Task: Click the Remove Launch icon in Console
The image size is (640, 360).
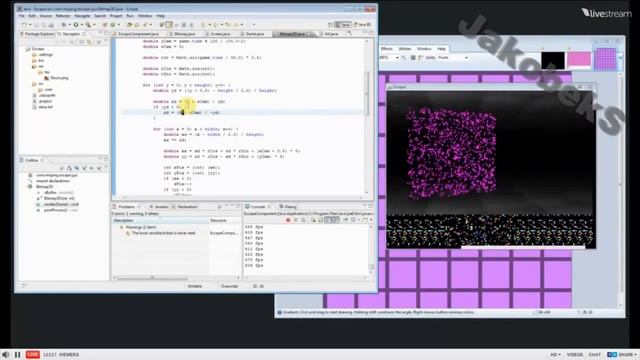Action: point(296,220)
